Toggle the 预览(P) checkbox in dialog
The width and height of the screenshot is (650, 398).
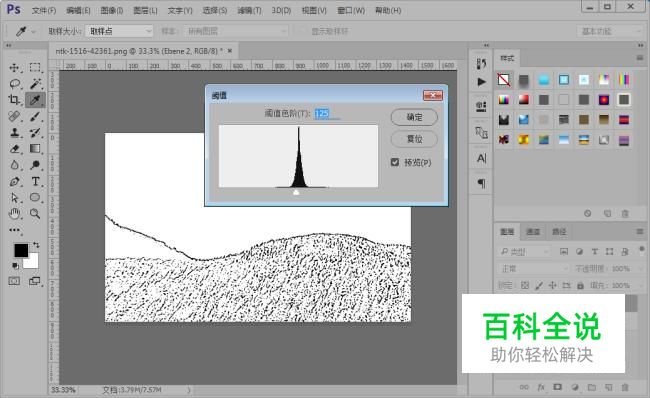coord(395,162)
